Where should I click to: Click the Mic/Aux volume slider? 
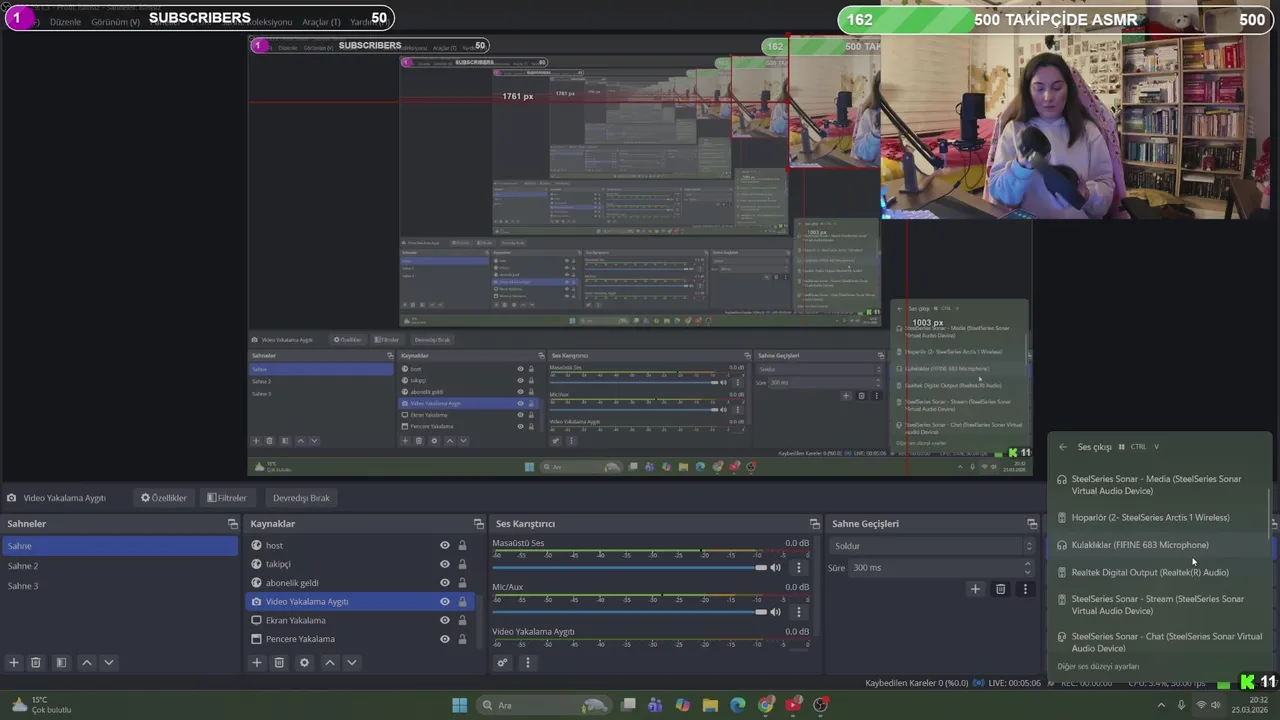click(x=628, y=611)
